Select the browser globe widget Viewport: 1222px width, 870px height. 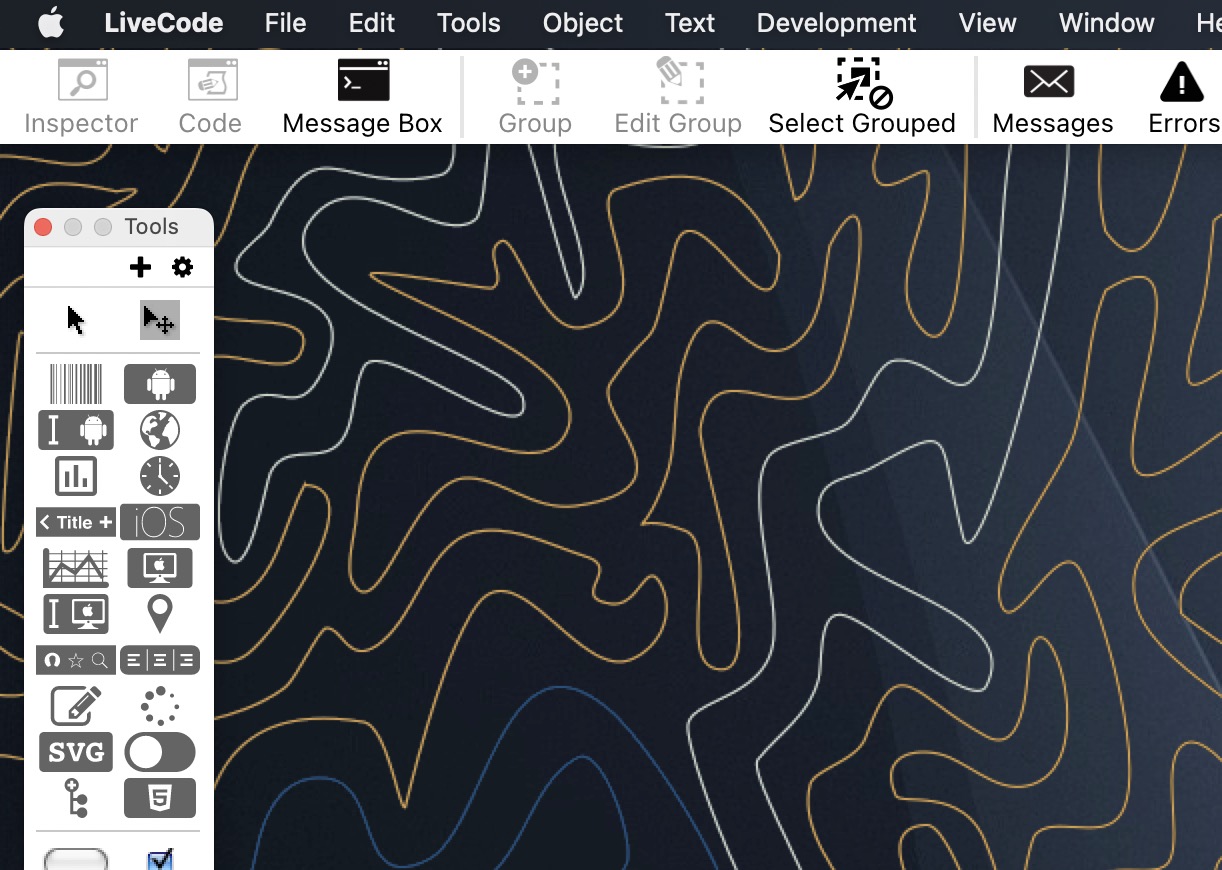point(160,430)
